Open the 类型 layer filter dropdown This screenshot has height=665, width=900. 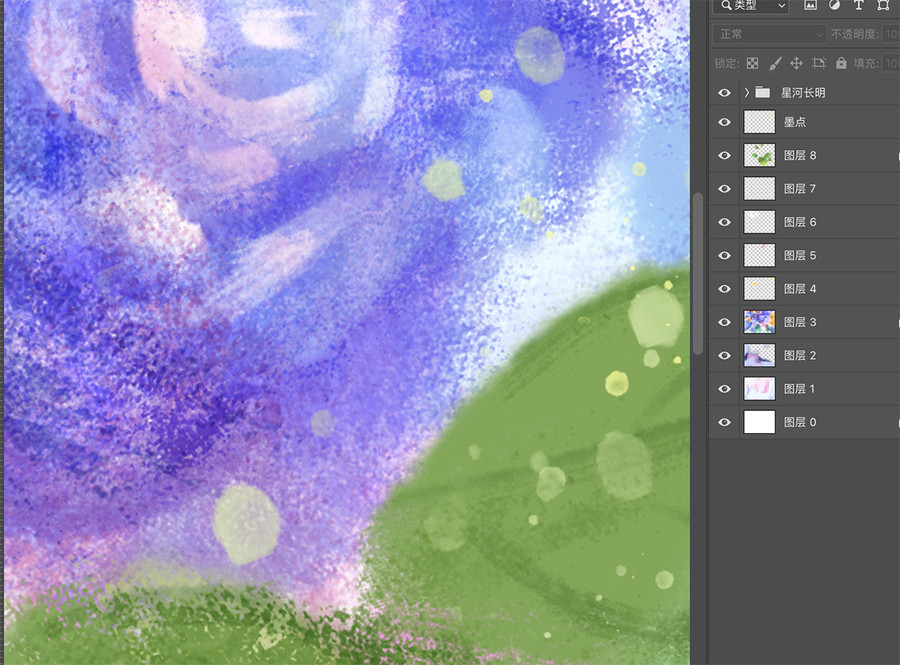751,6
